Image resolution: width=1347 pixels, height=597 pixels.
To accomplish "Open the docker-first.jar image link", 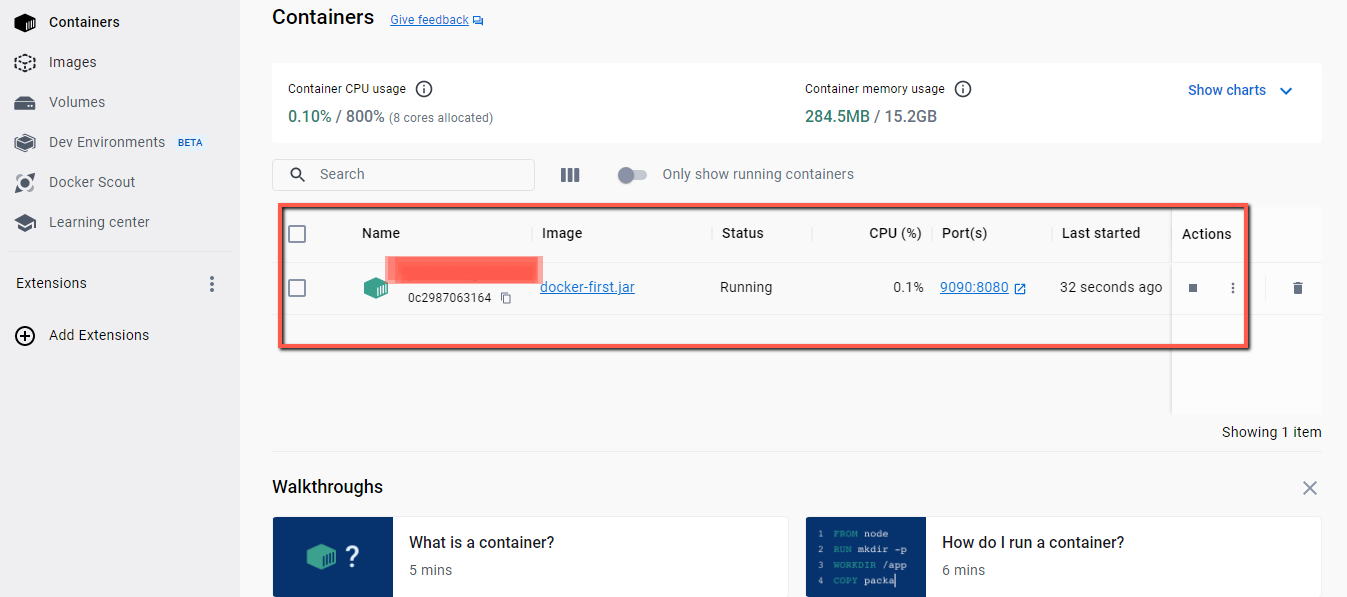I will click(587, 287).
